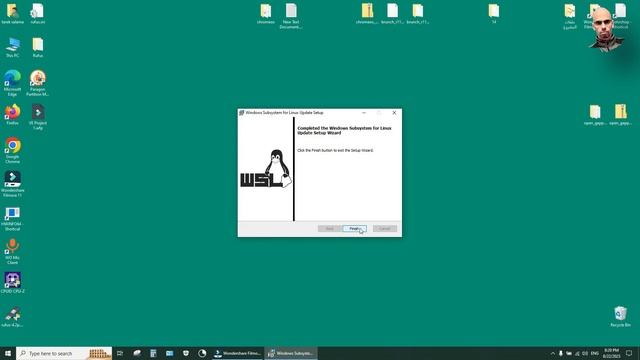Screen dimensions: 640x360
Task: Select the New Text Document file
Action: pos(291,16)
